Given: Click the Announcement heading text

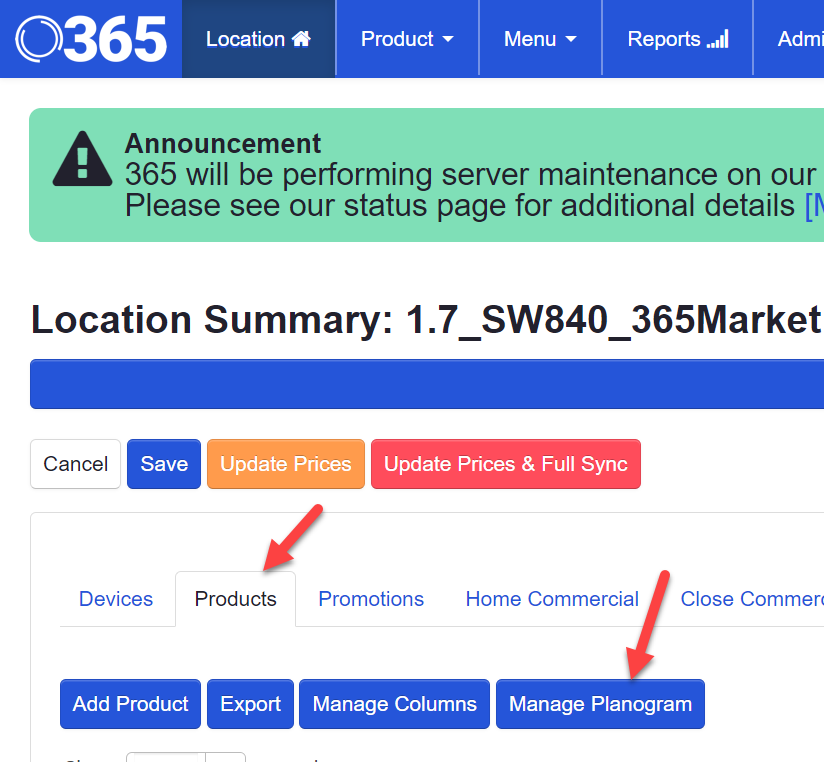Looking at the screenshot, I should point(222,143).
